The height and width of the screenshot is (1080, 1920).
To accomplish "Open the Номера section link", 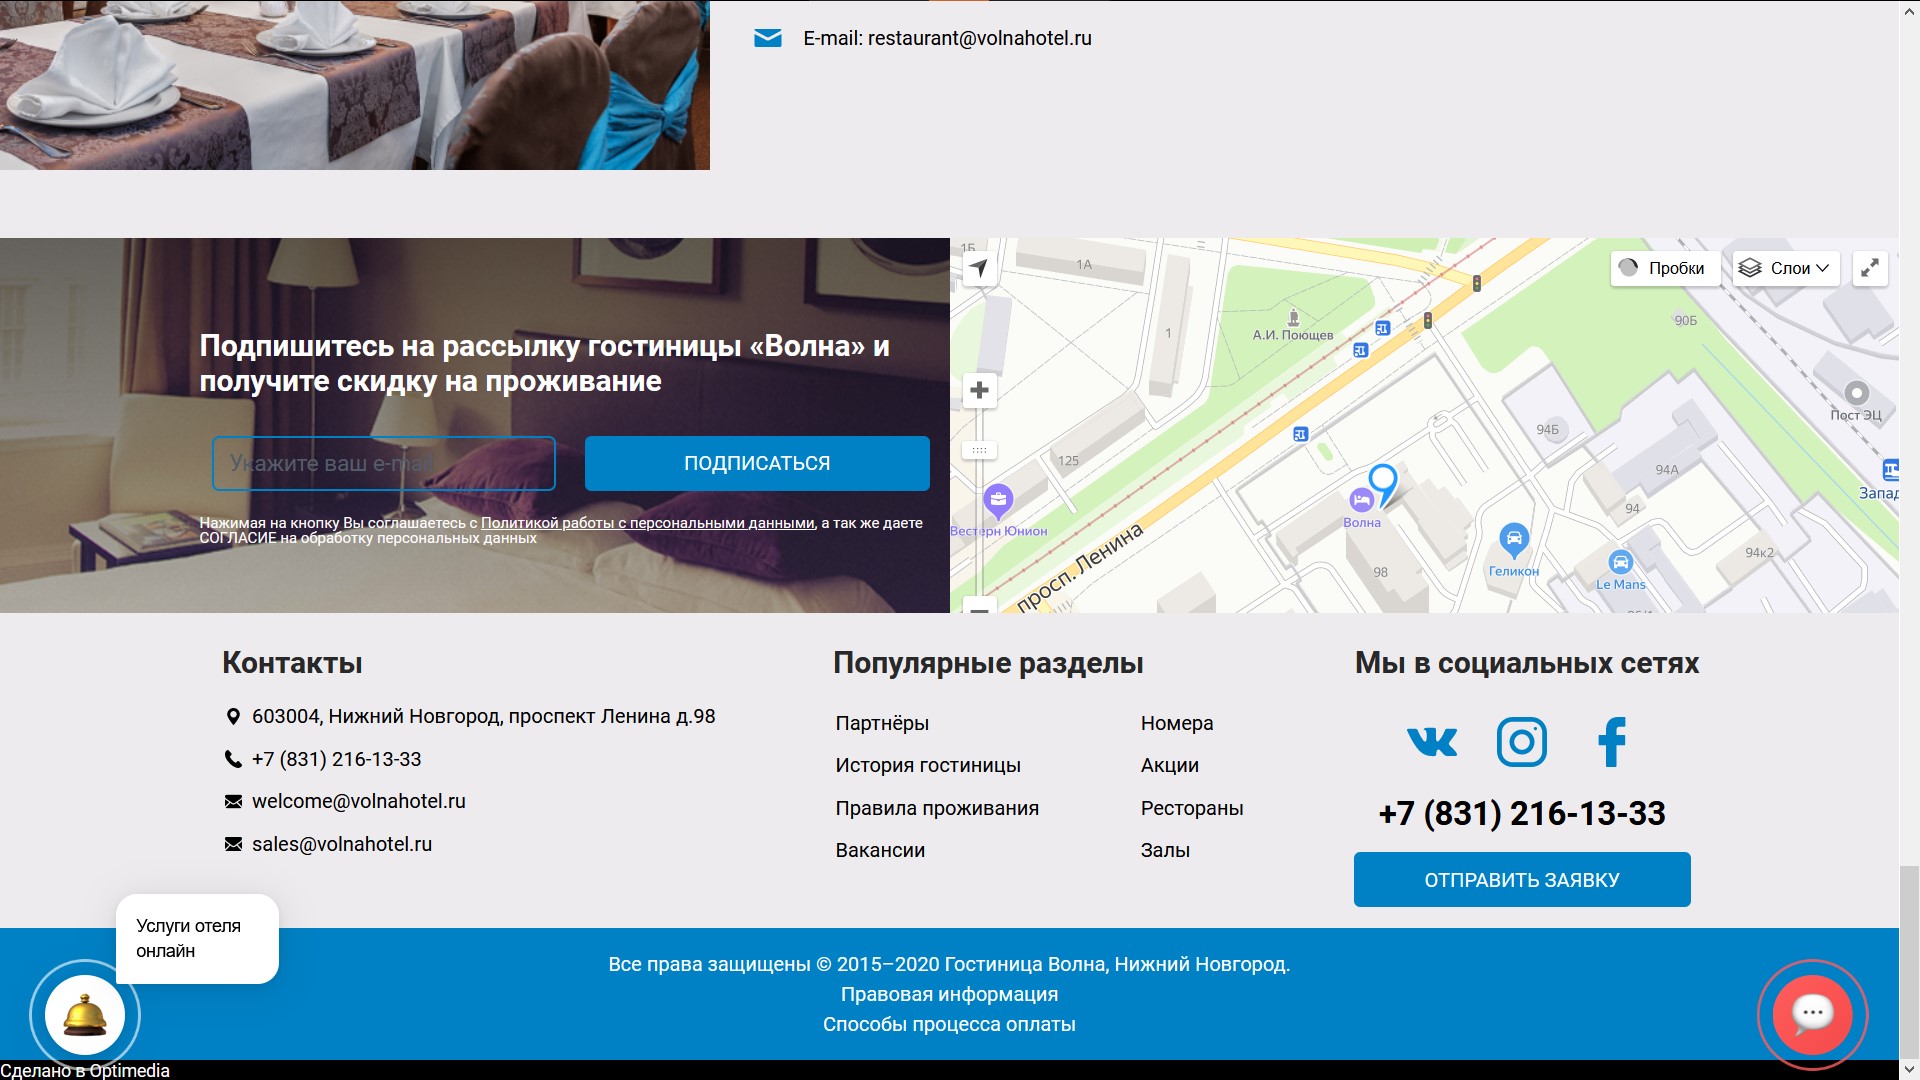I will (x=1176, y=723).
